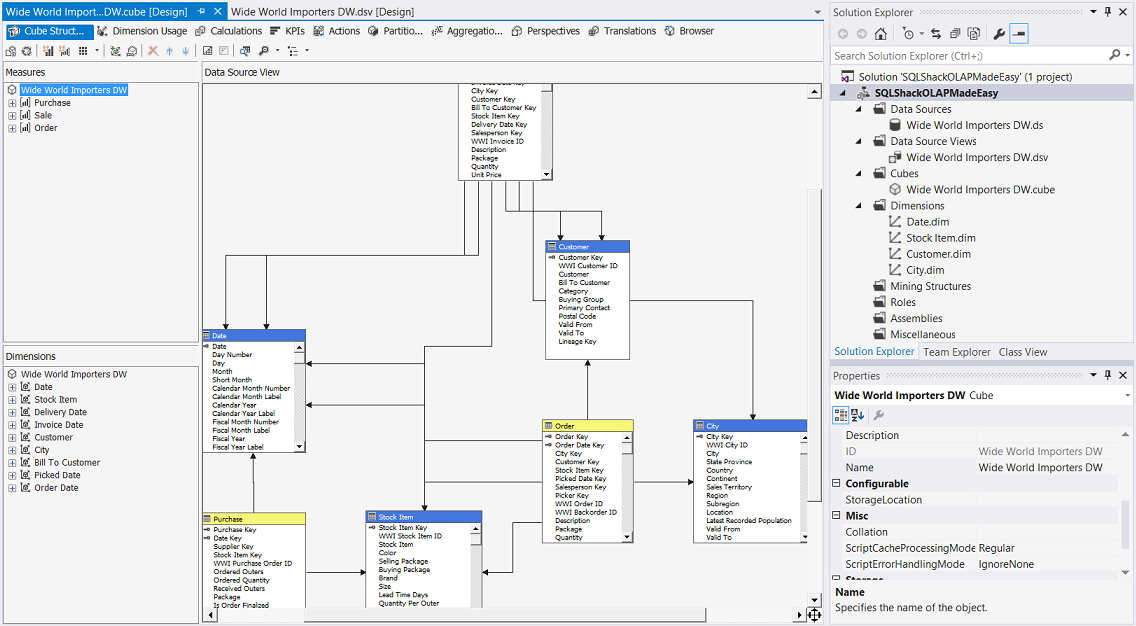Viewport: 1136px width, 626px height.
Task: Expand the Purchase measure group
Action: pyautogui.click(x=12, y=103)
